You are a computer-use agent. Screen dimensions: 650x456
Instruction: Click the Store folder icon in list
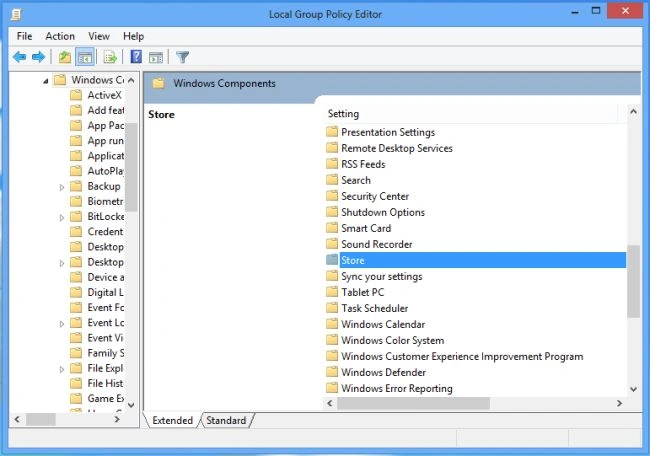coord(332,260)
